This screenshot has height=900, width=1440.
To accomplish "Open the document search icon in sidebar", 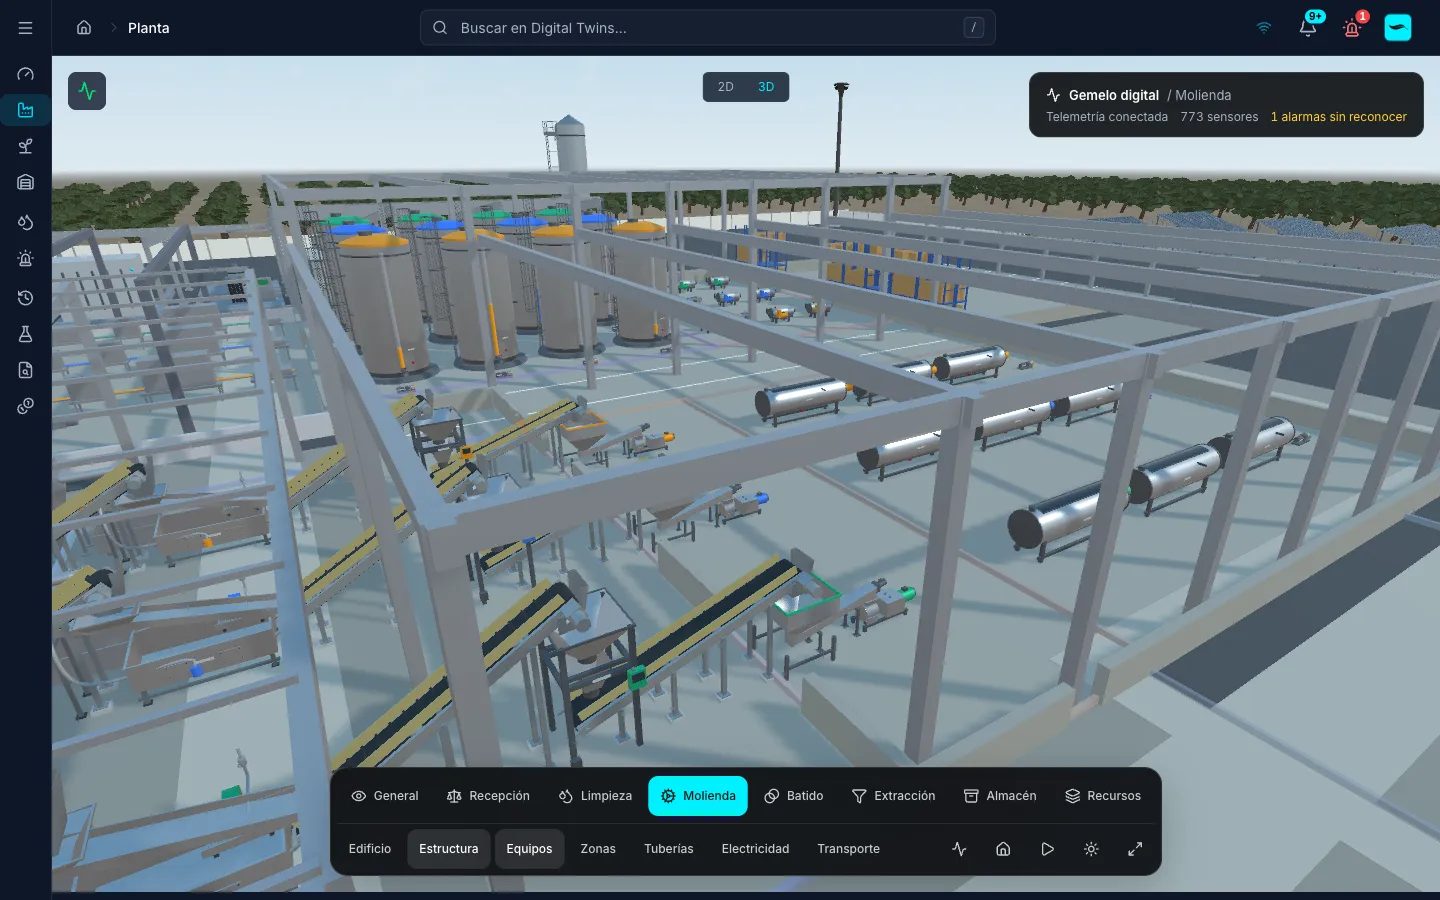I will (26, 370).
